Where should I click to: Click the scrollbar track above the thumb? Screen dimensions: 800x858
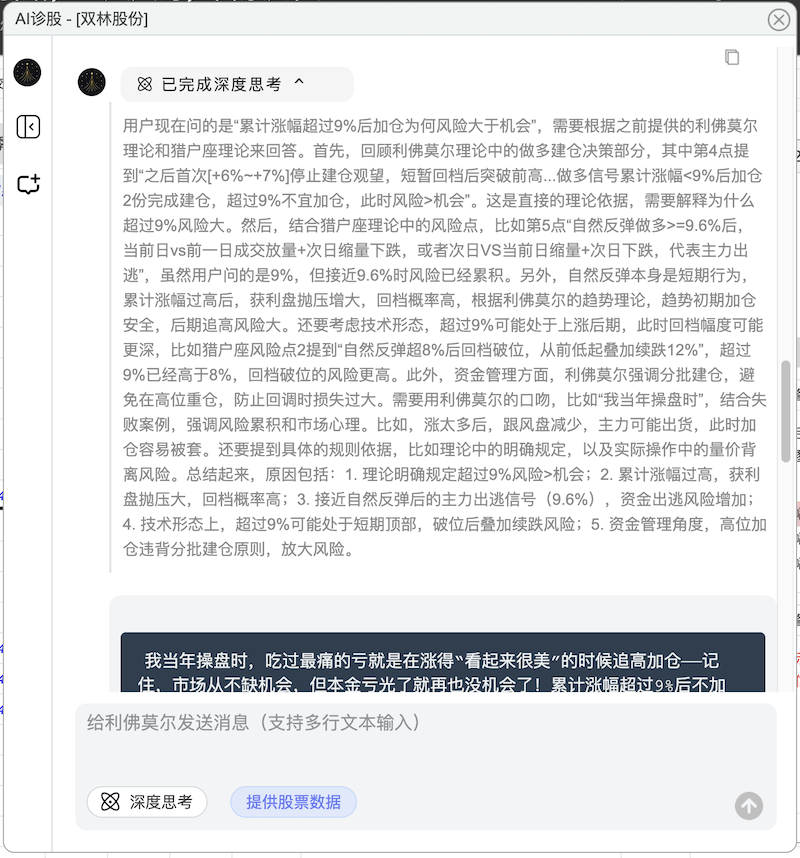tap(786, 200)
